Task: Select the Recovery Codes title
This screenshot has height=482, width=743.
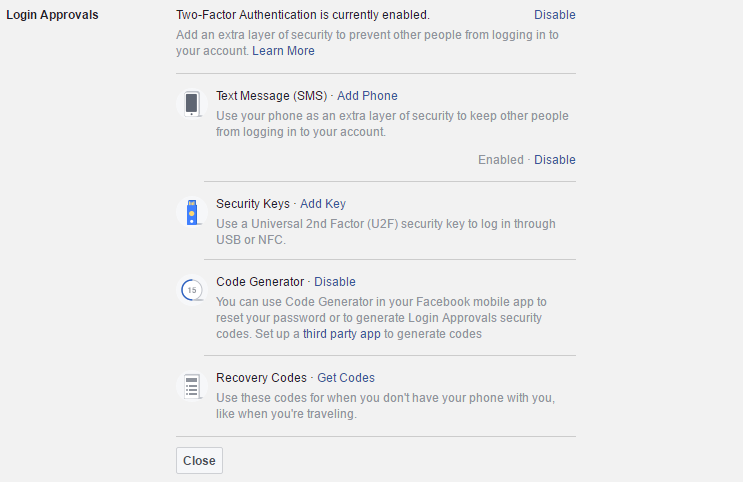Action: [x=262, y=378]
